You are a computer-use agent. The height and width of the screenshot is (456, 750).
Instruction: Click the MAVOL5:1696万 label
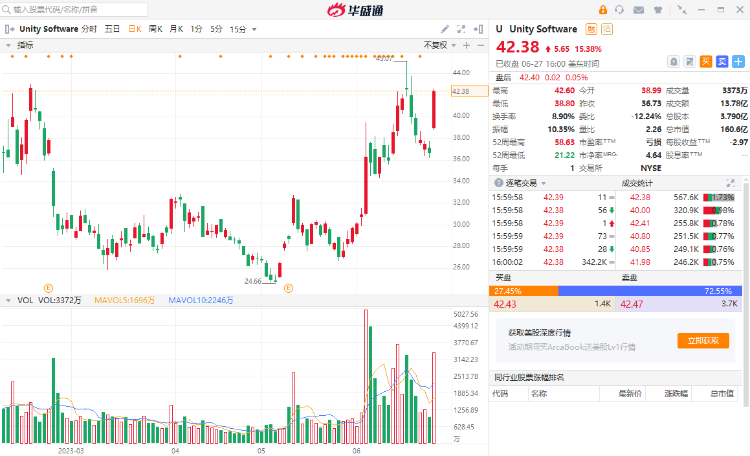point(124,300)
